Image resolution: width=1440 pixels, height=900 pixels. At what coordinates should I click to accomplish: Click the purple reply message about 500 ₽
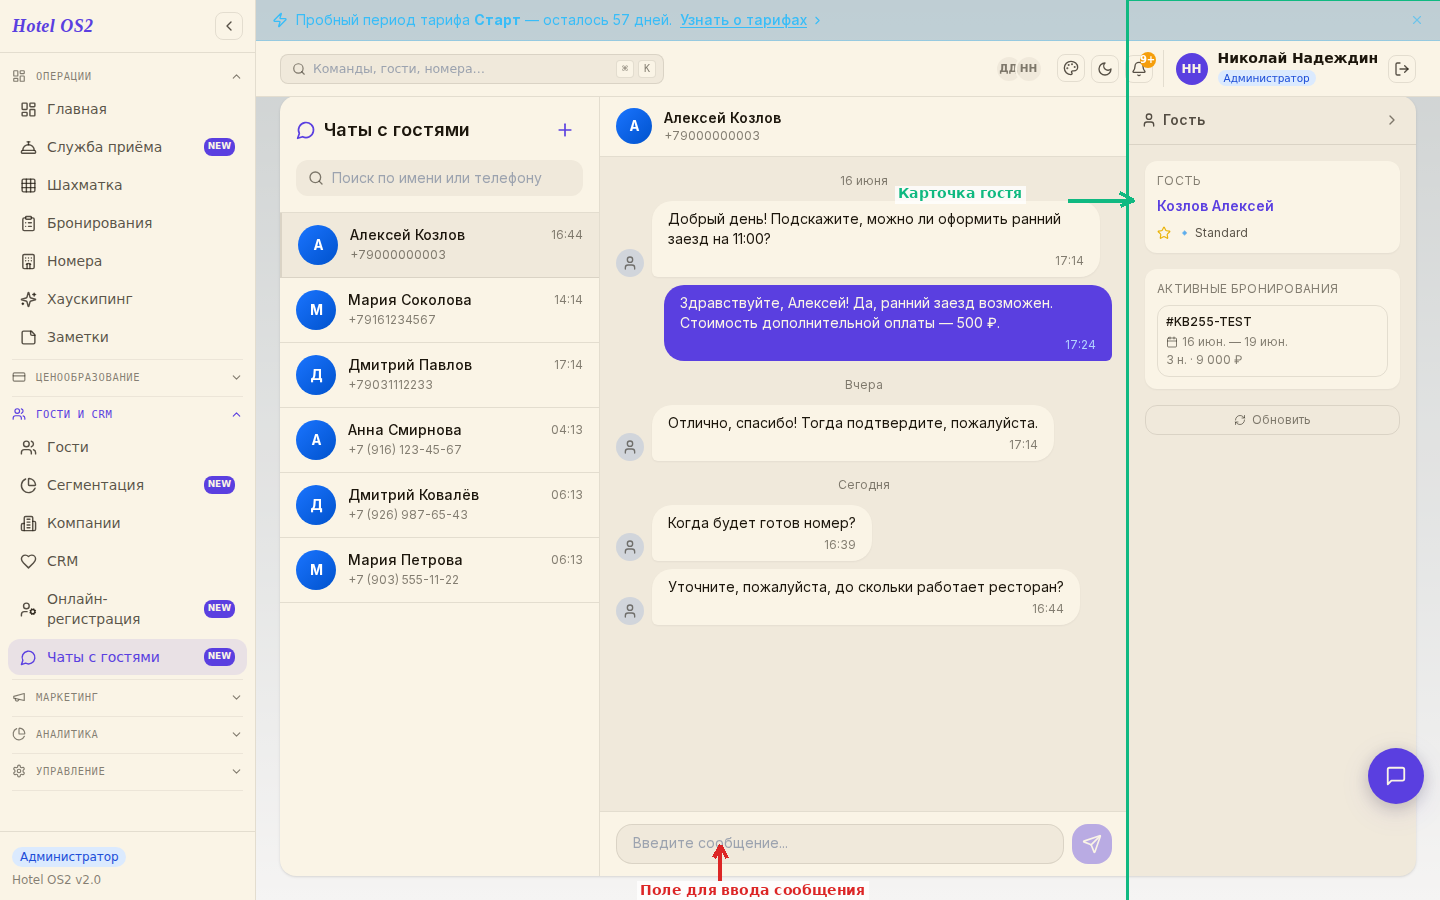coord(888,323)
